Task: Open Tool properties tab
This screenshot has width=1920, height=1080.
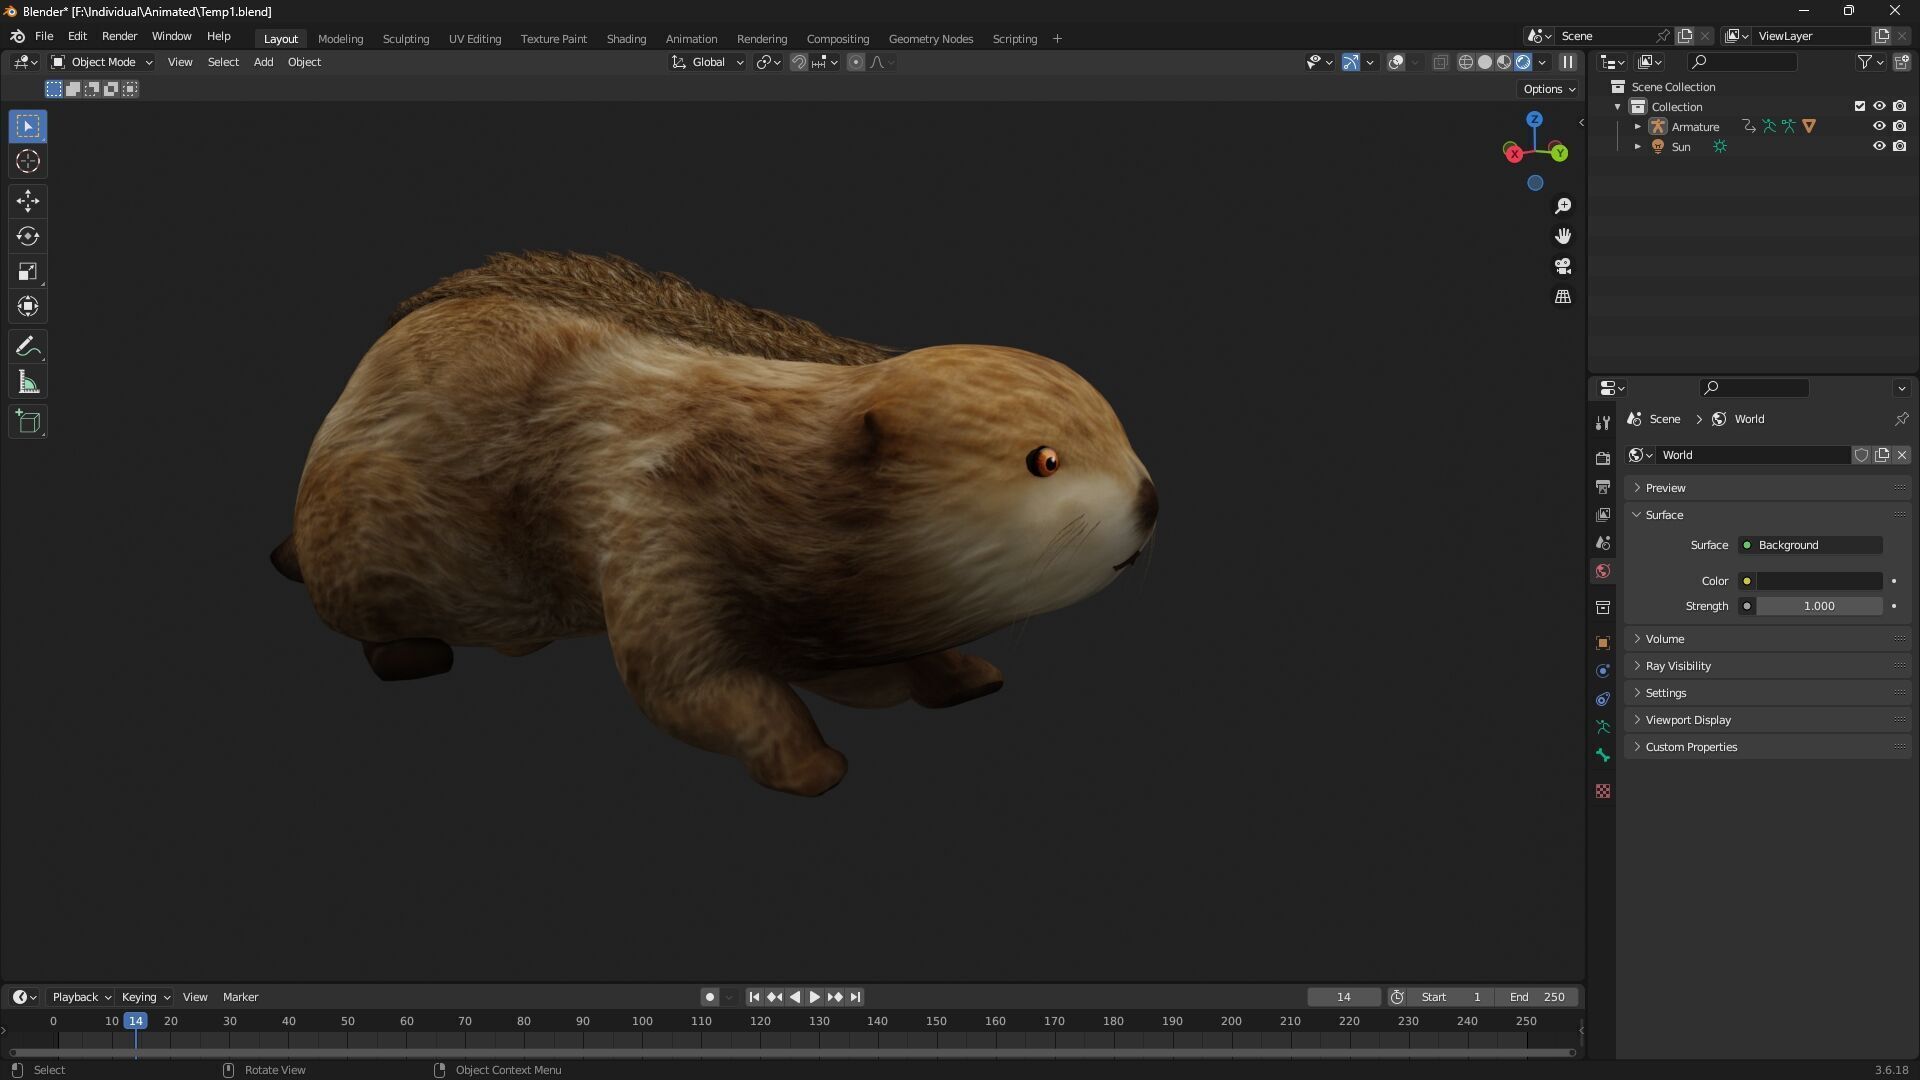Action: pos(1603,423)
